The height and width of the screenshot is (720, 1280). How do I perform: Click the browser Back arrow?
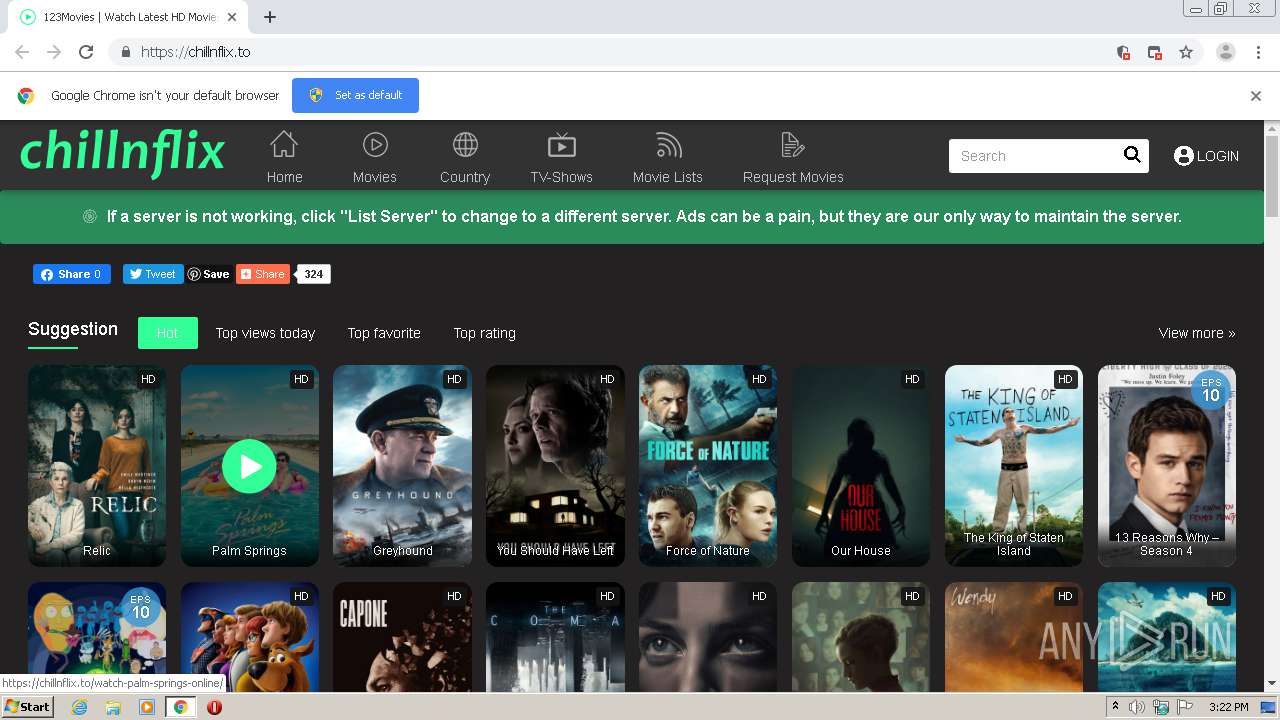[22, 52]
